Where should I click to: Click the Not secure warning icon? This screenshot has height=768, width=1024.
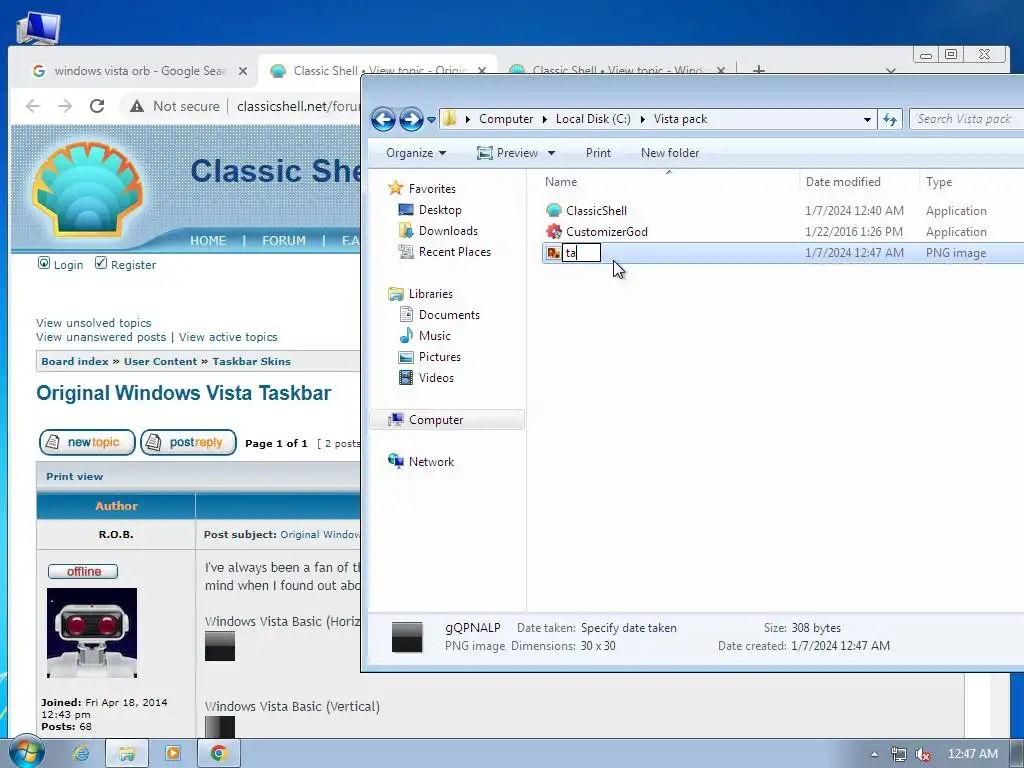click(x=136, y=106)
